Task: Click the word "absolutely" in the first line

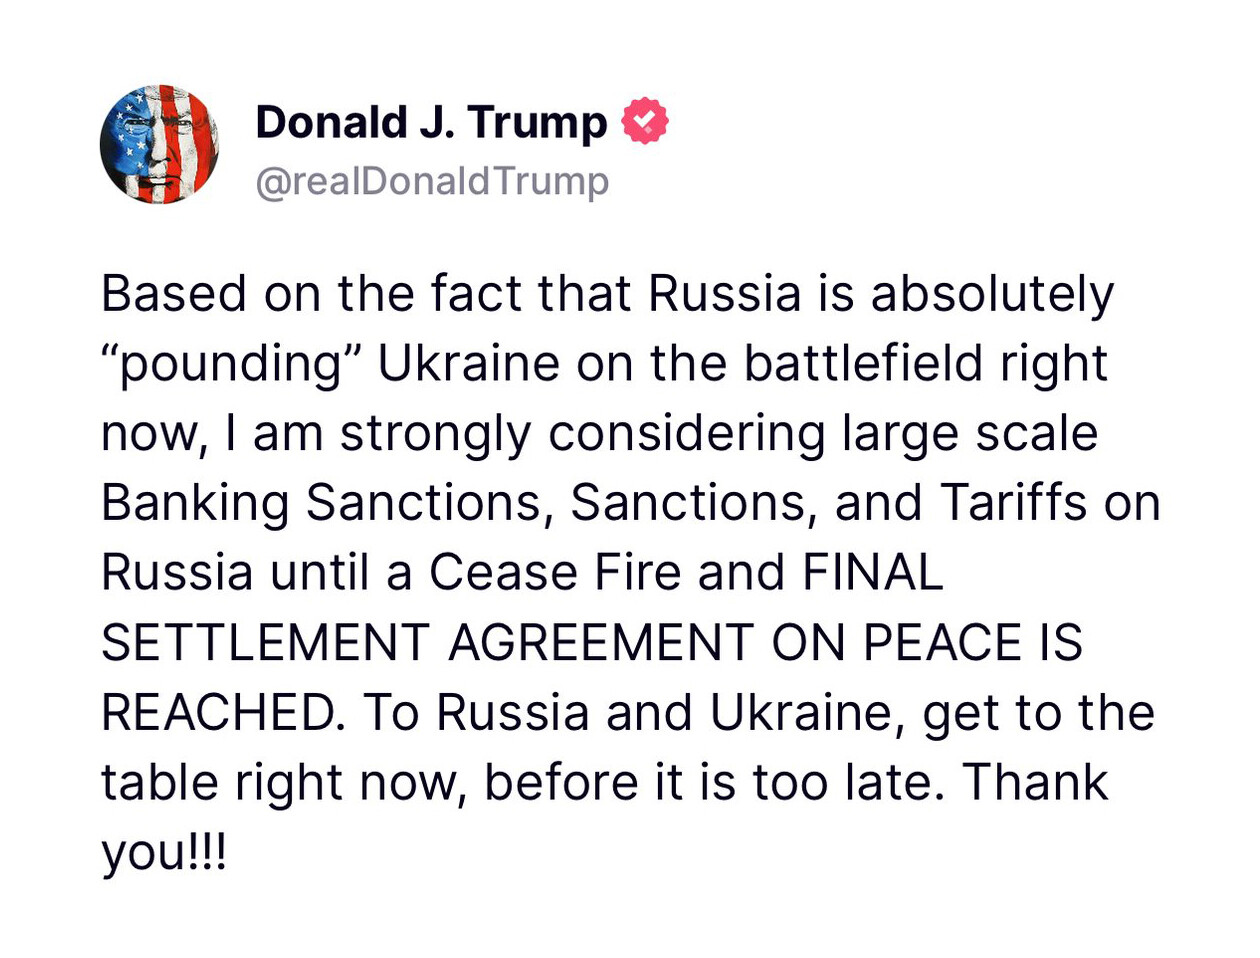Action: [991, 295]
